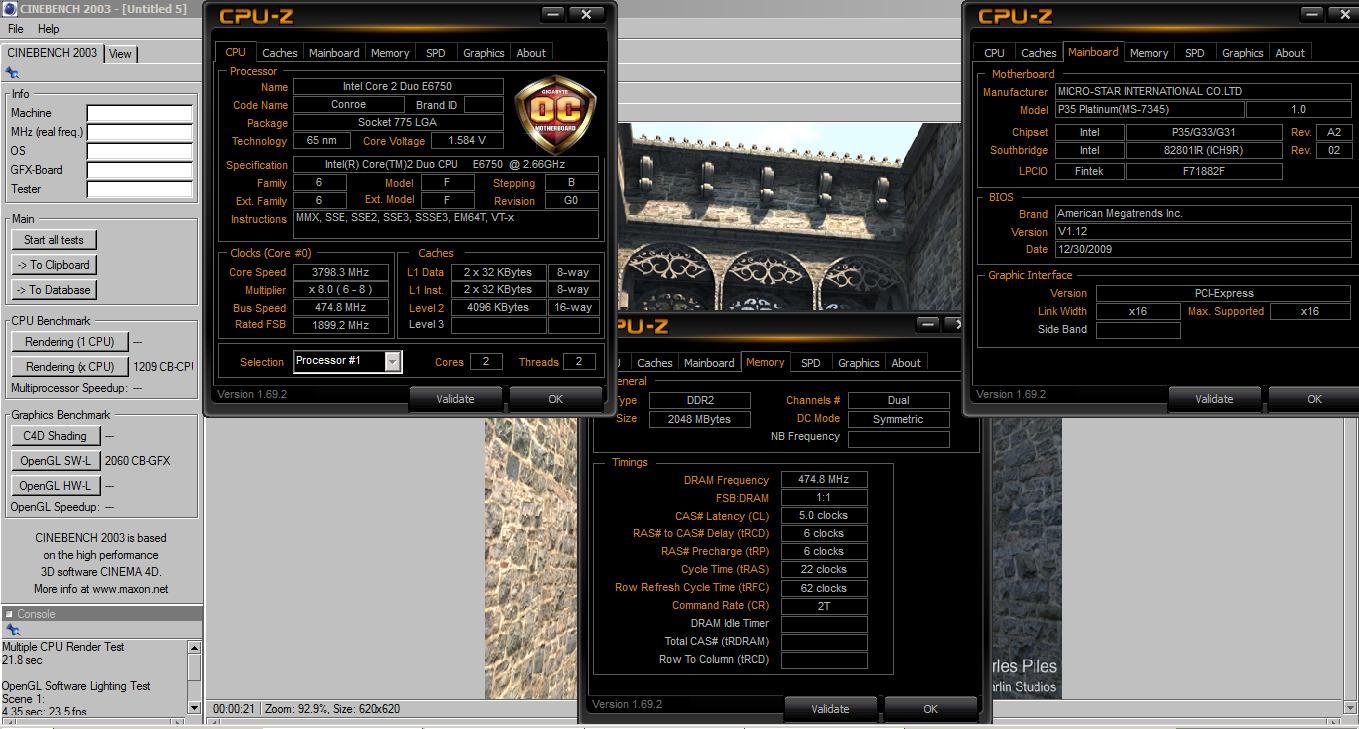Viewport: 1359px width, 729px height.
Task: Click Validate in the left CPU-Z window
Action: (x=456, y=399)
